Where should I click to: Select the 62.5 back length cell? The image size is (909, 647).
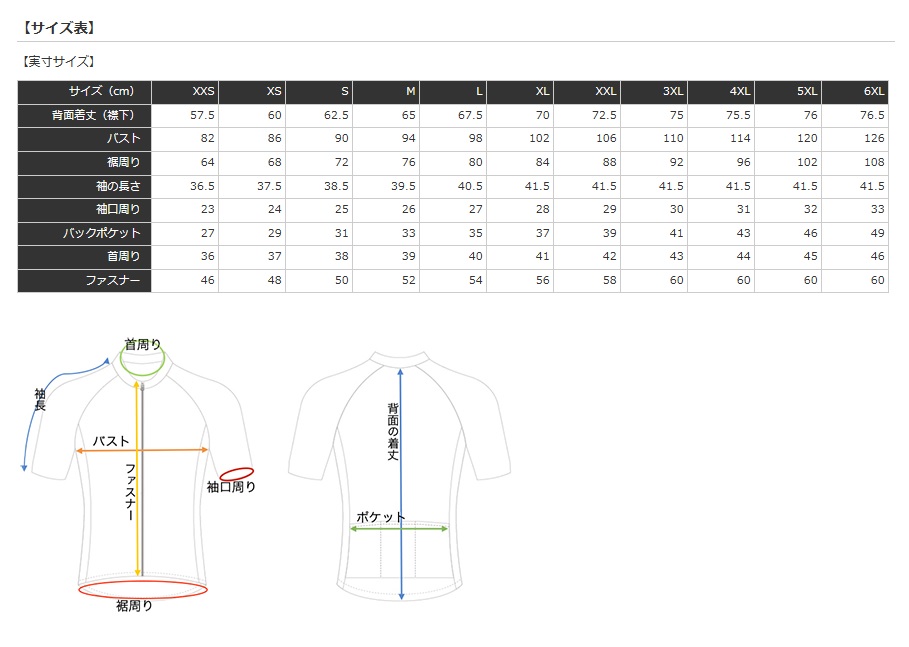[319, 115]
